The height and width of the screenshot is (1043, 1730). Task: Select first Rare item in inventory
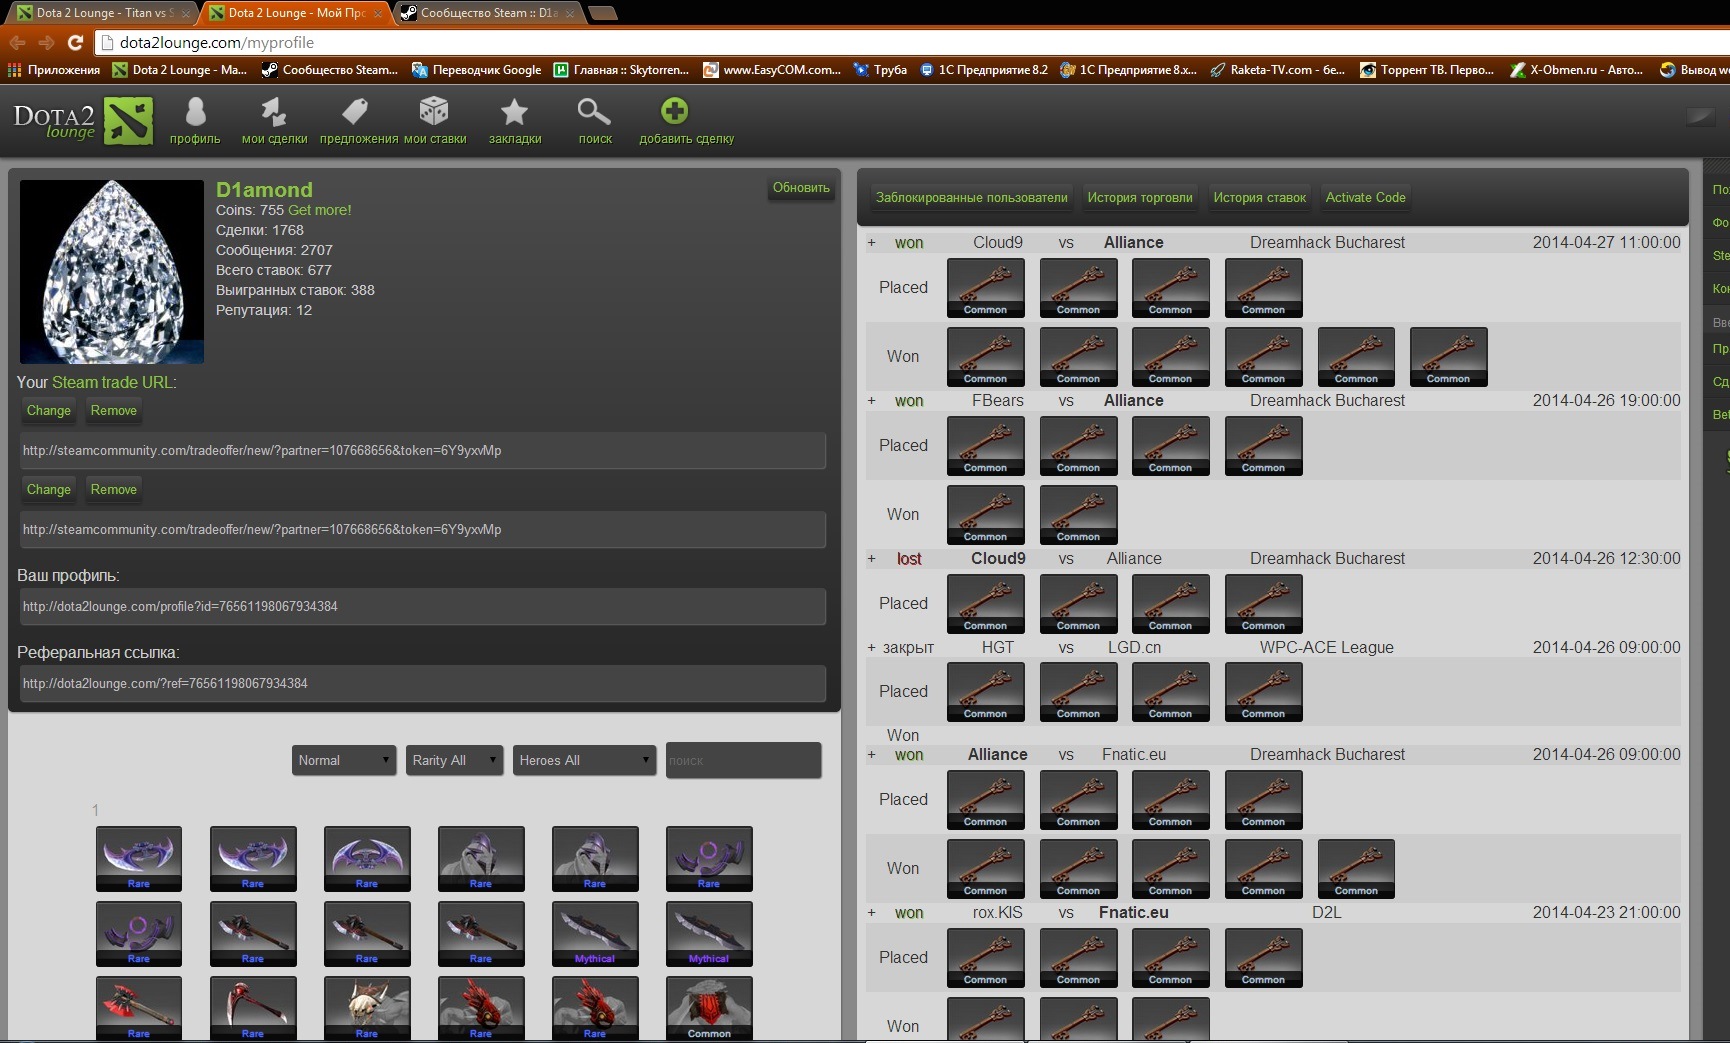[139, 858]
